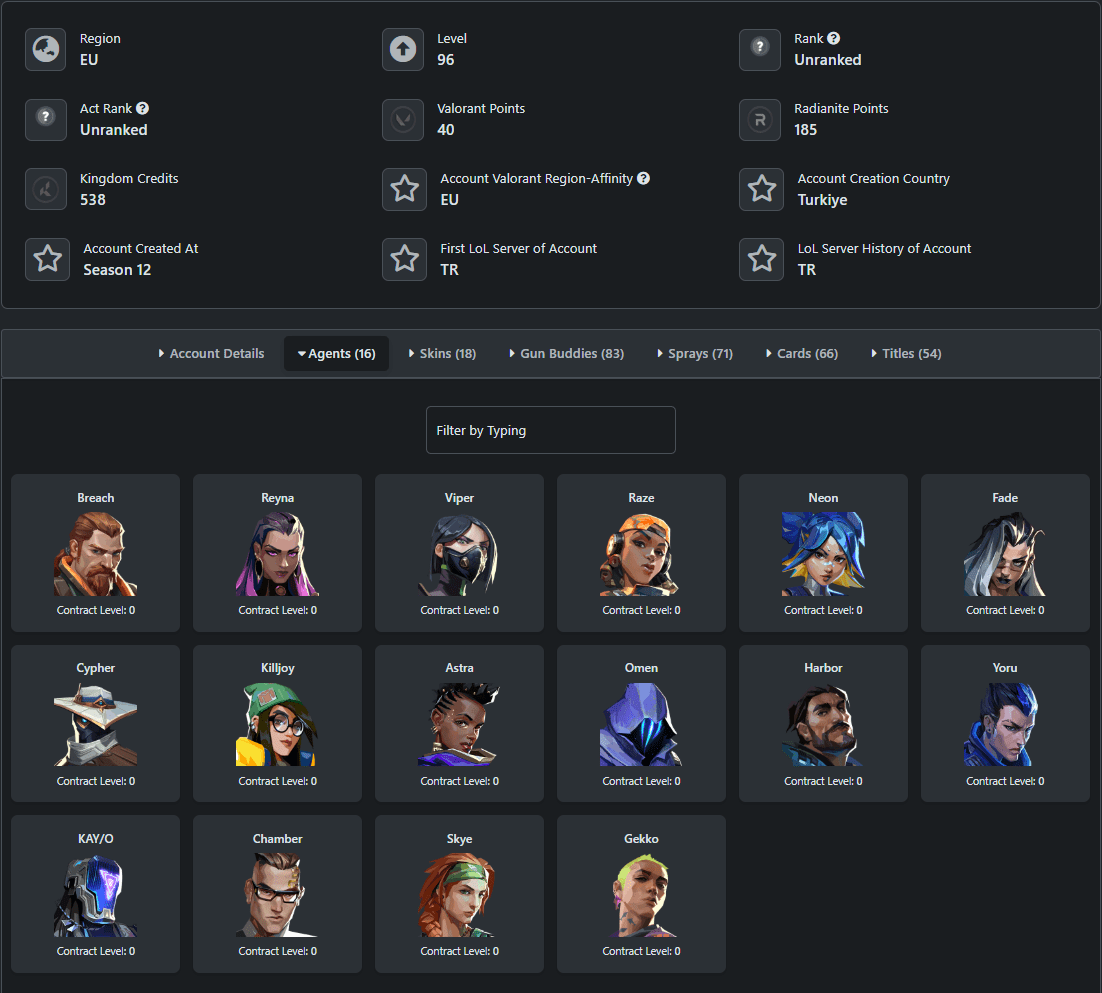Select the Killjoy agent portrait
1102x993 pixels.
(x=278, y=725)
